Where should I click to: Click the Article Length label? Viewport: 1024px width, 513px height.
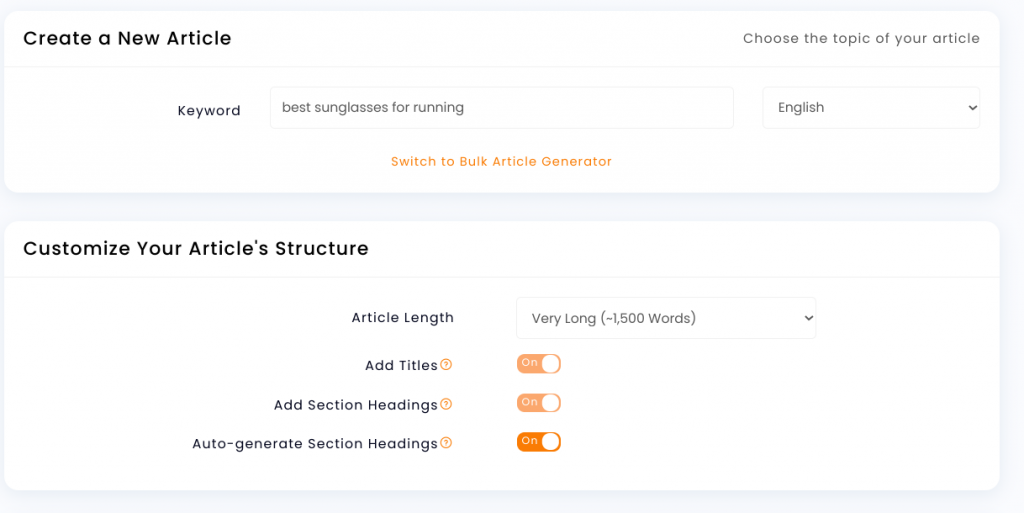402,318
